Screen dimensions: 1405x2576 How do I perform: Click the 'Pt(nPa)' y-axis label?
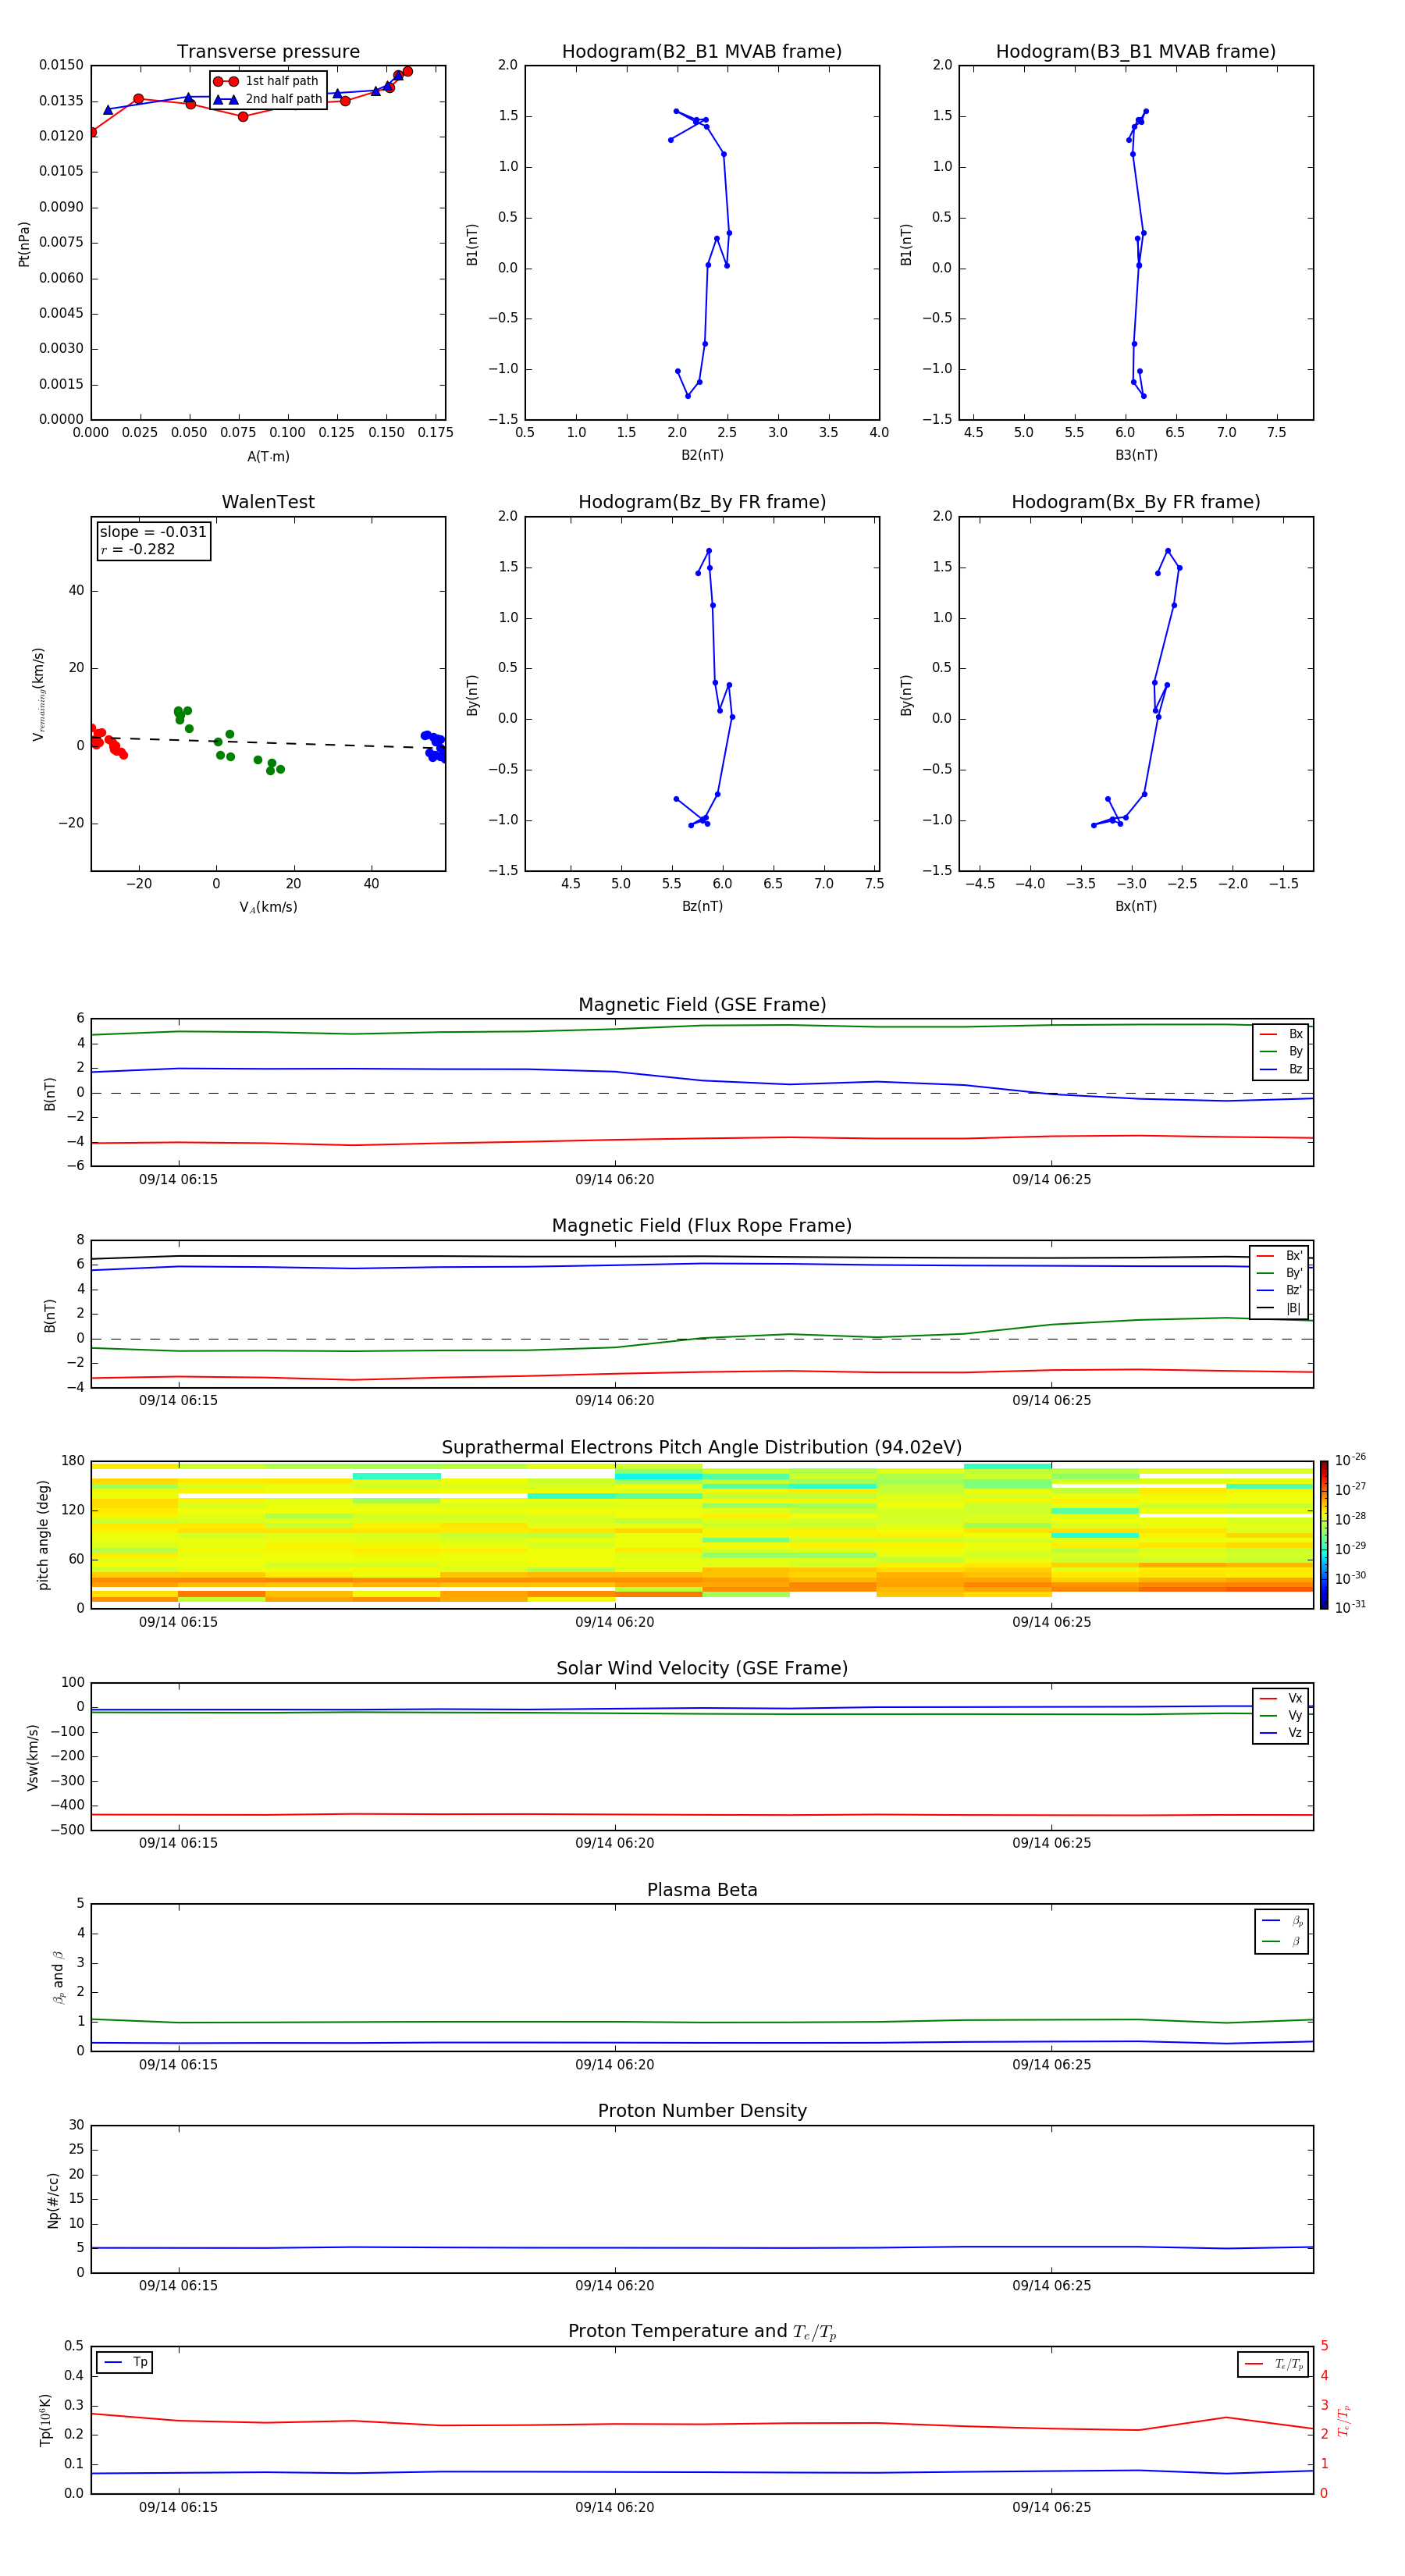[24, 244]
